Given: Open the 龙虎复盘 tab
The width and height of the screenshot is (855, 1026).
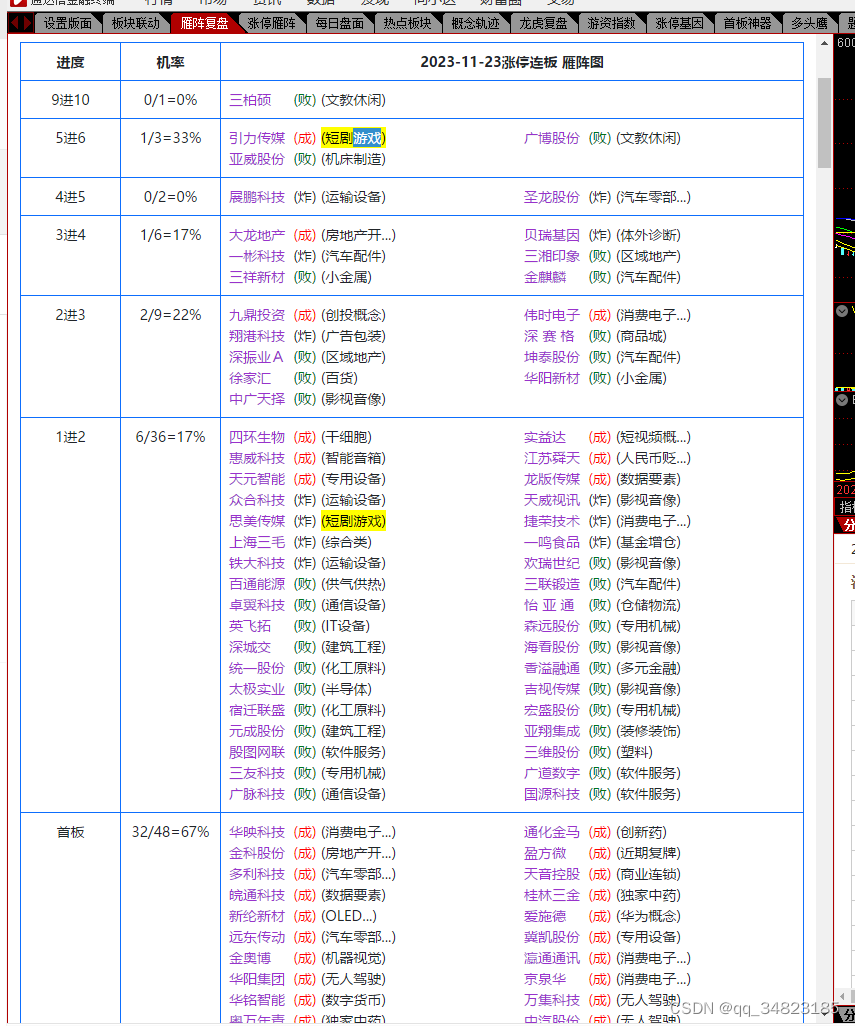Looking at the screenshot, I should pyautogui.click(x=544, y=24).
